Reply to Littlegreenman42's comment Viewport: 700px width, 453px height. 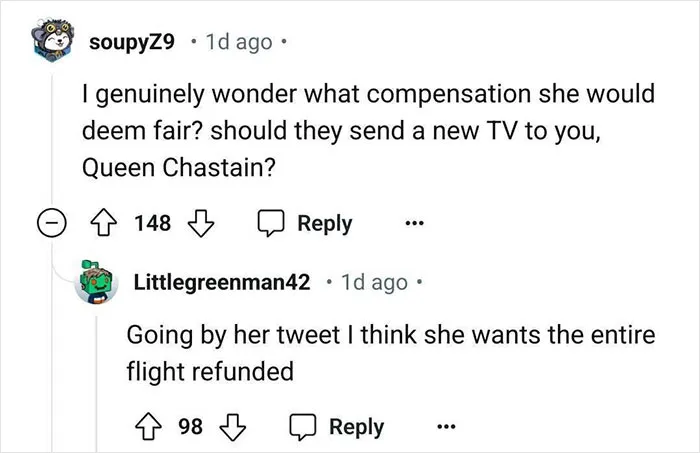(337, 427)
